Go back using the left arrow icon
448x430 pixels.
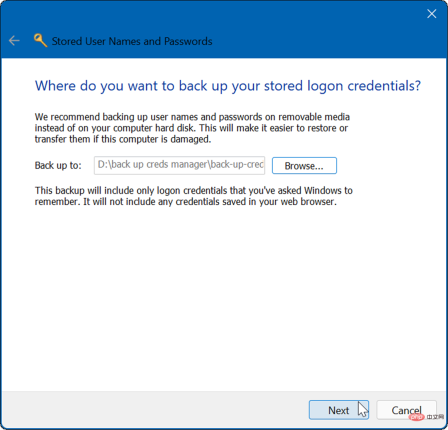(14, 41)
